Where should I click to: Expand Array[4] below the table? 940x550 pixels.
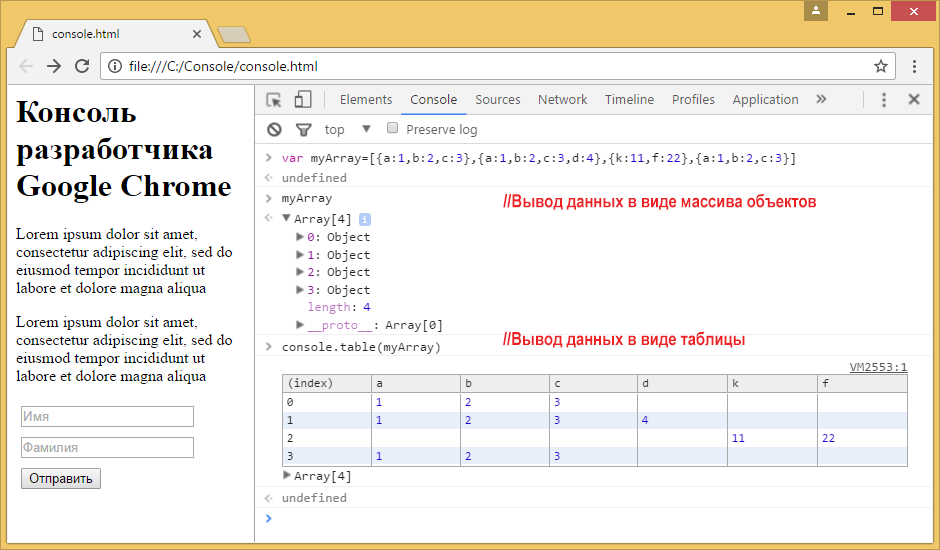[x=287, y=475]
